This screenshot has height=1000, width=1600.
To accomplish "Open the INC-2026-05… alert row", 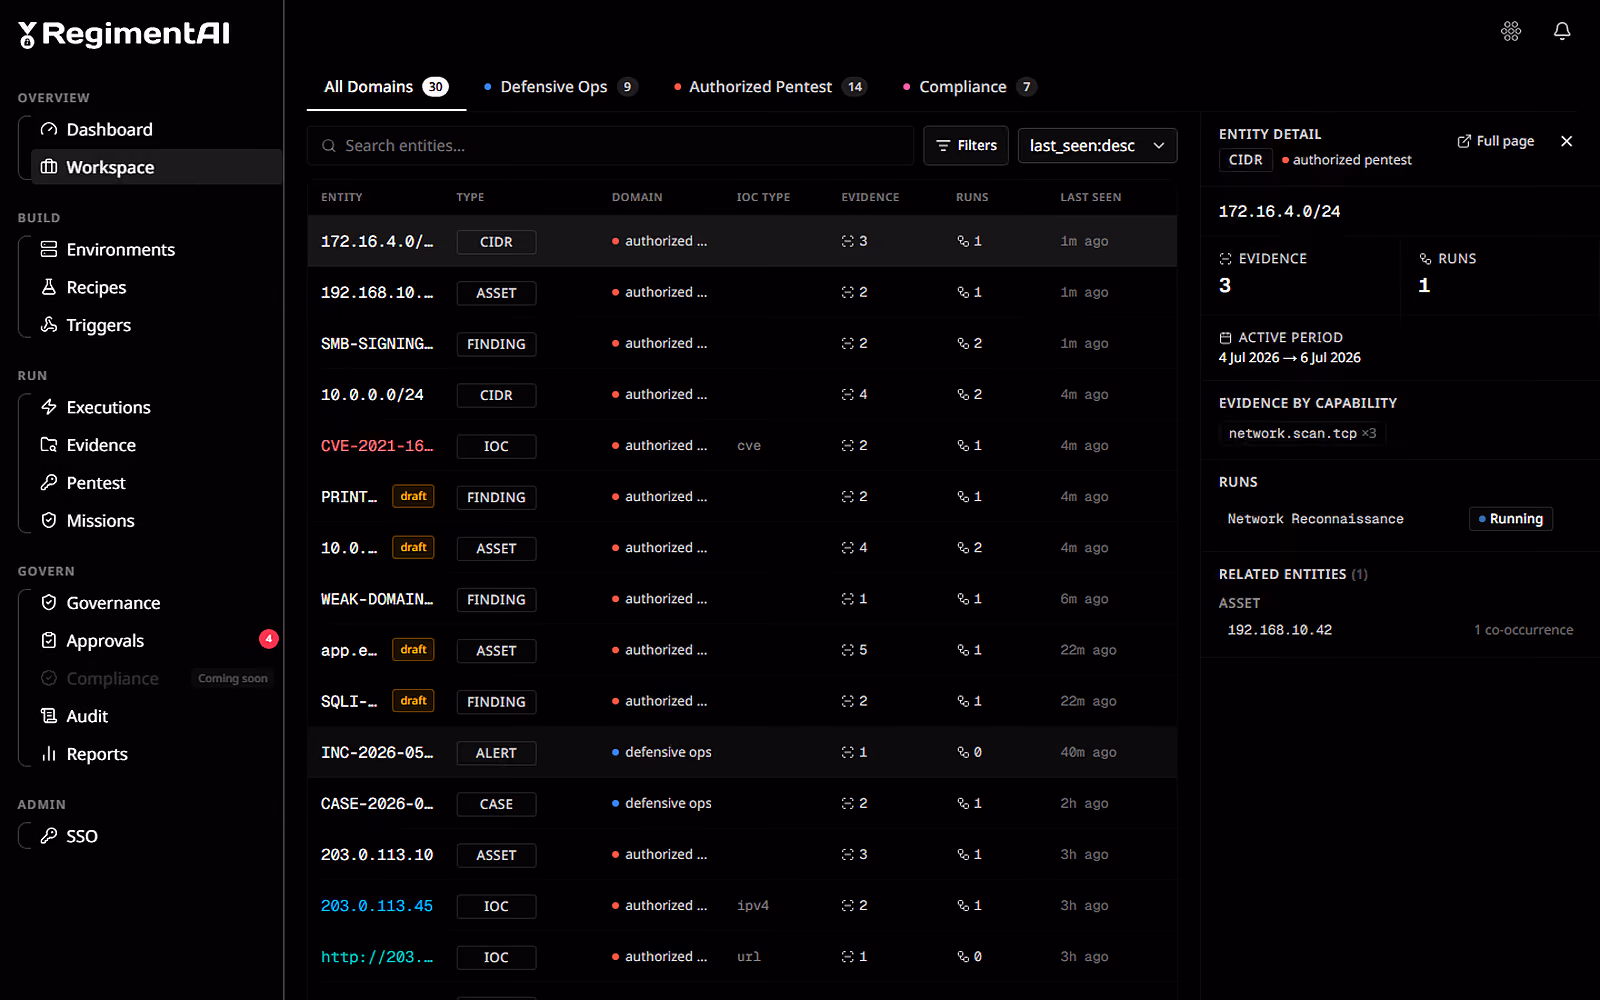I will [742, 753].
